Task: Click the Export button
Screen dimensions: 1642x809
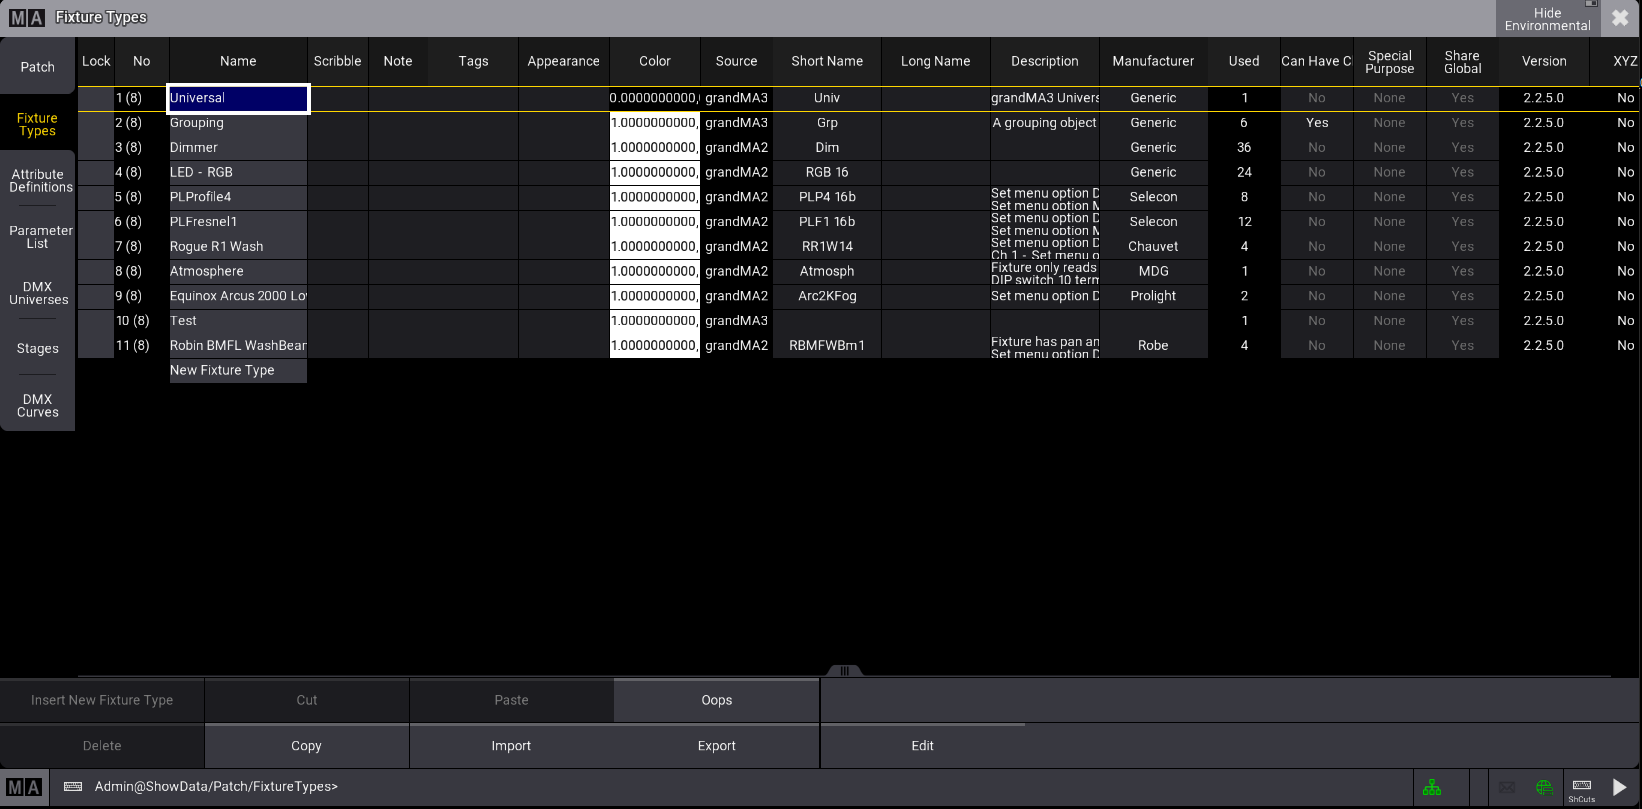Action: pos(716,746)
